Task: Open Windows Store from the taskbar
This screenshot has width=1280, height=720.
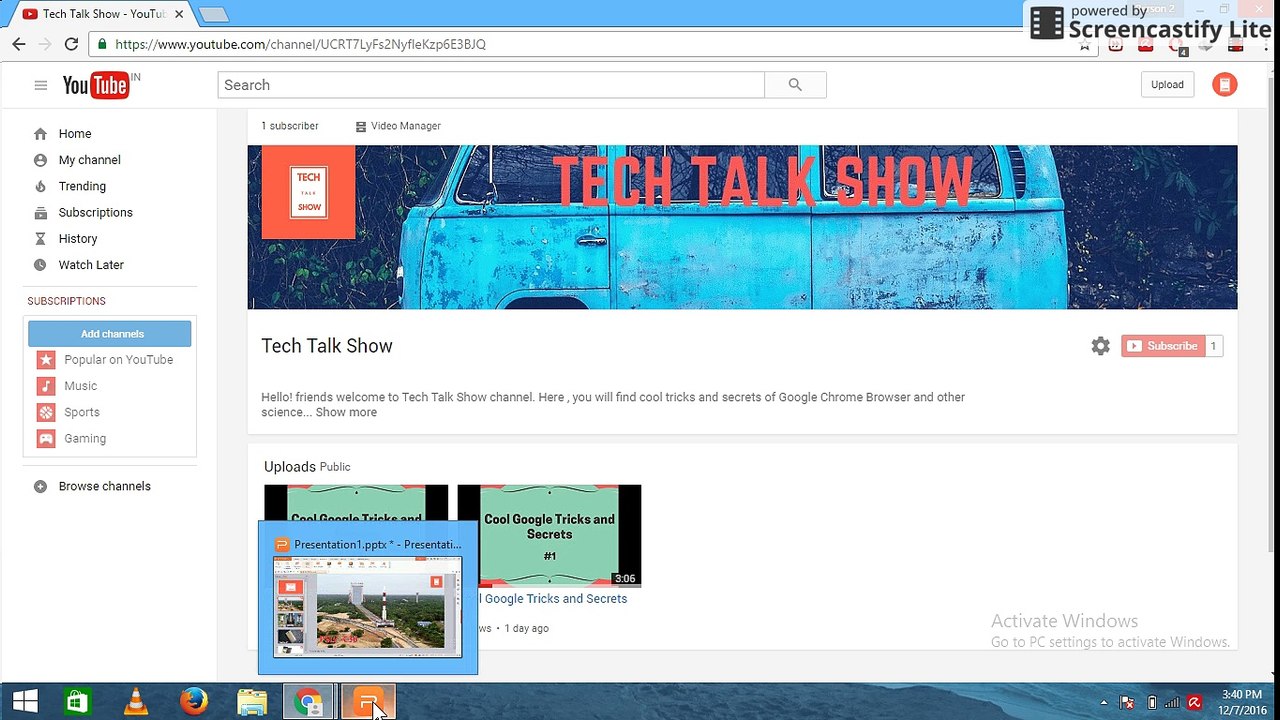Action: point(77,701)
